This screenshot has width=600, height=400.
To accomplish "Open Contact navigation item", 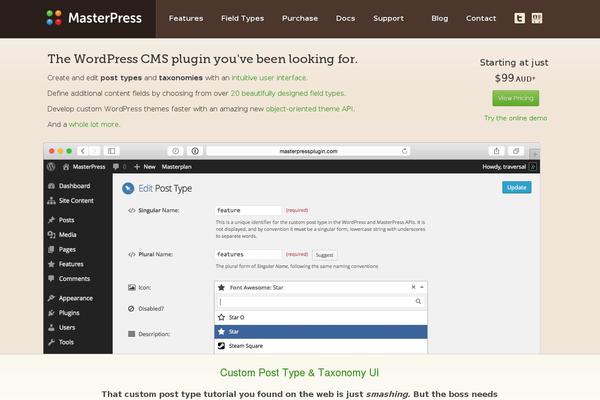I will [x=481, y=18].
